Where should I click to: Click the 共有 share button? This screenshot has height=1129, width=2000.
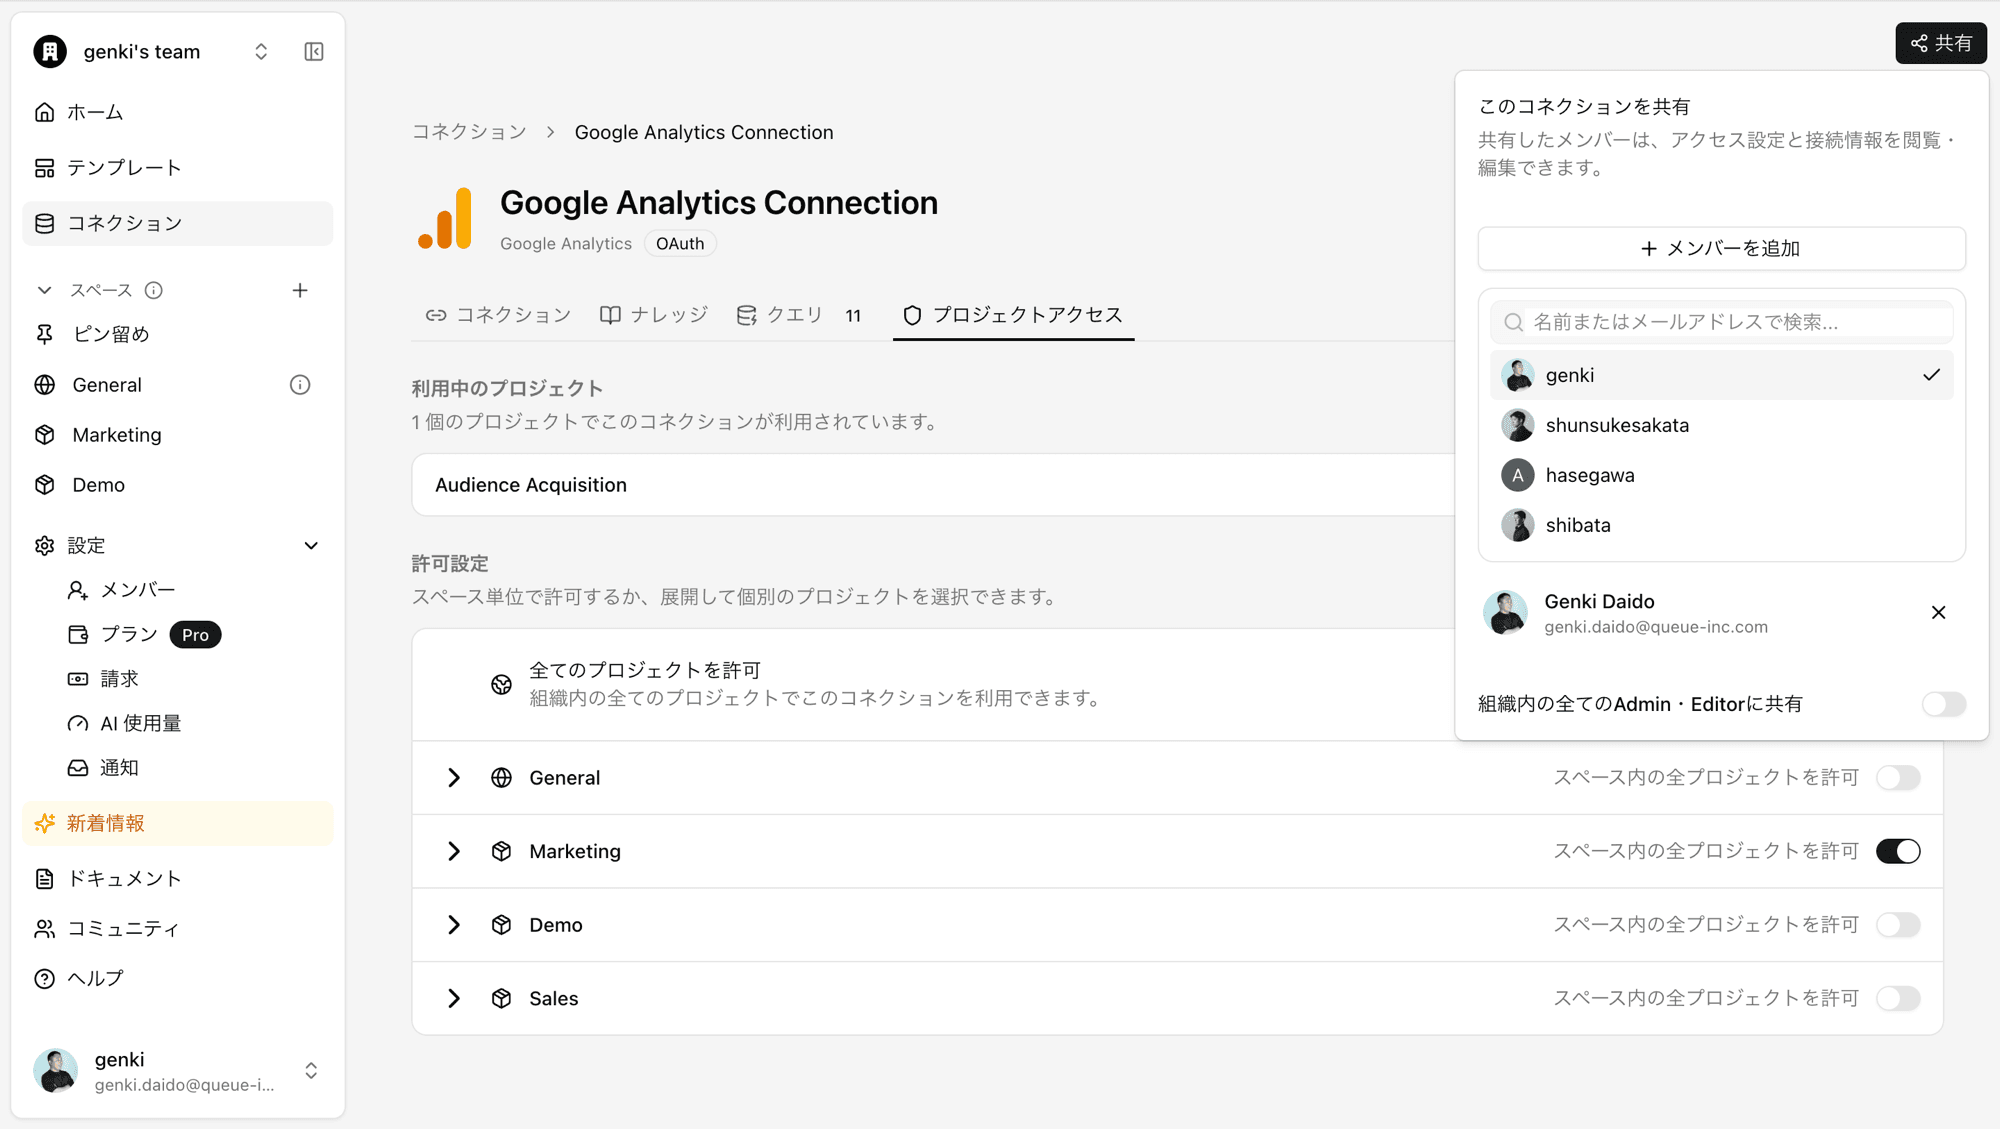click(x=1941, y=43)
